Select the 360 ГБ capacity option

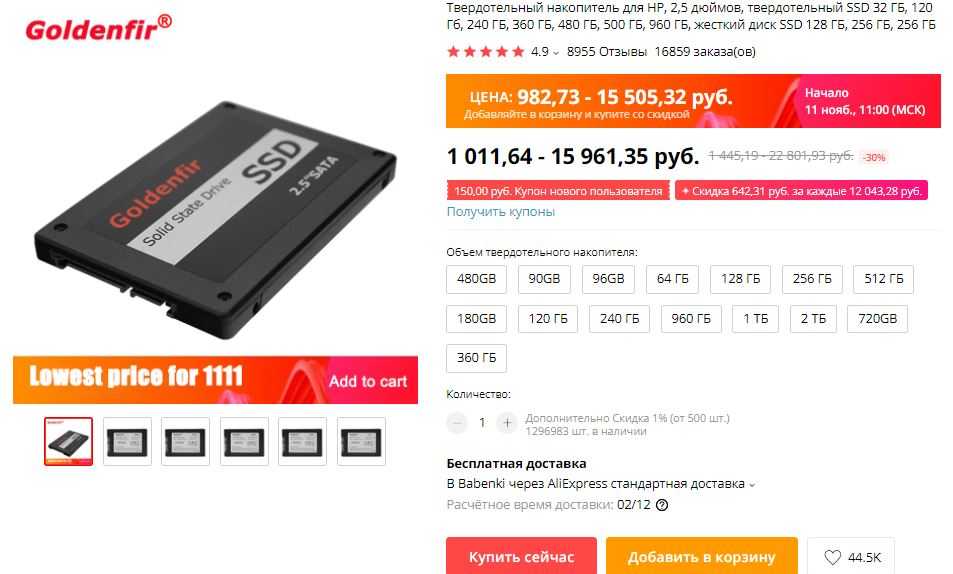(x=476, y=358)
